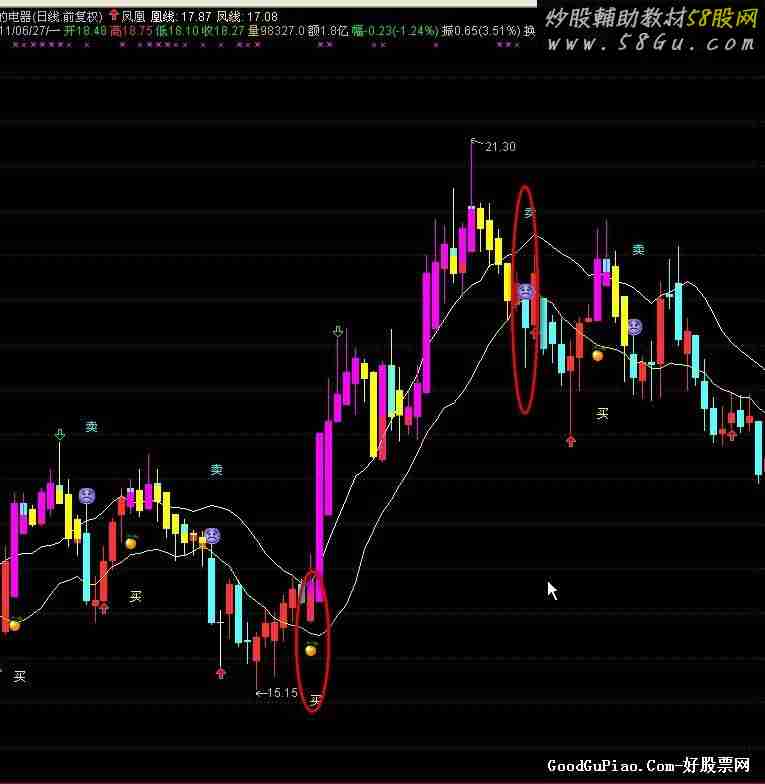Click the rightmost red up-arrow marker

[x=732, y=435]
